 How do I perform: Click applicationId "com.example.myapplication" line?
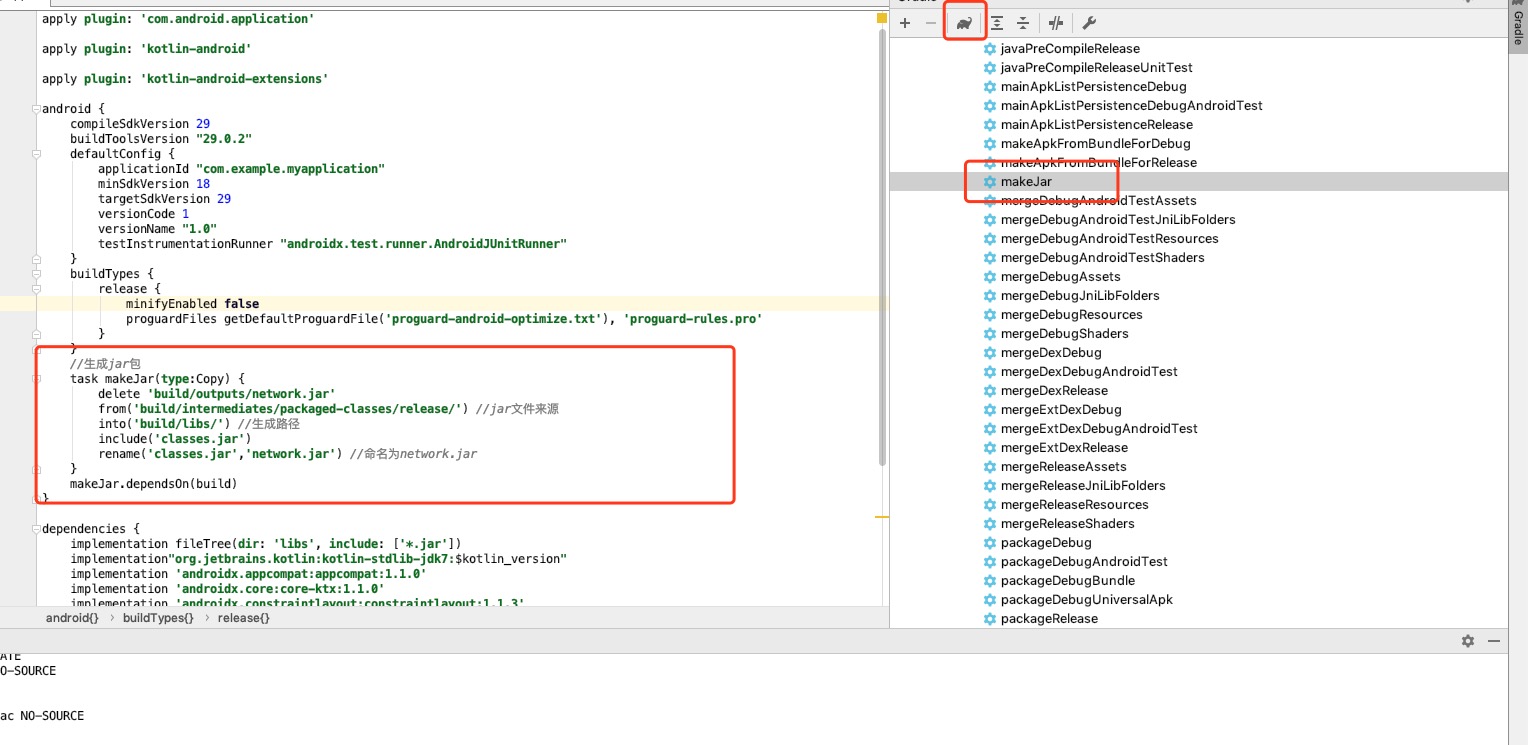(x=241, y=168)
